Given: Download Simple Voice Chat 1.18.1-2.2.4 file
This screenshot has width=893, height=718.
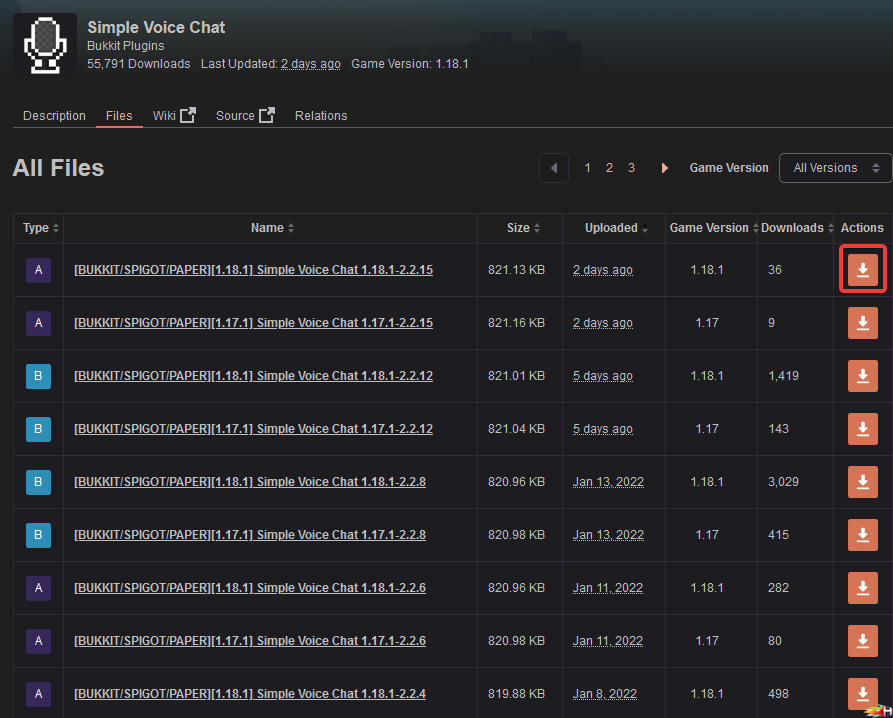Looking at the screenshot, I should pyautogui.click(x=862, y=694).
